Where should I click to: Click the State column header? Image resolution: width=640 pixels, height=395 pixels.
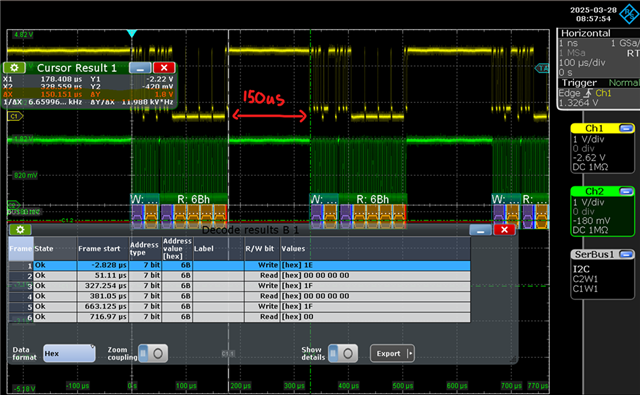coord(55,249)
